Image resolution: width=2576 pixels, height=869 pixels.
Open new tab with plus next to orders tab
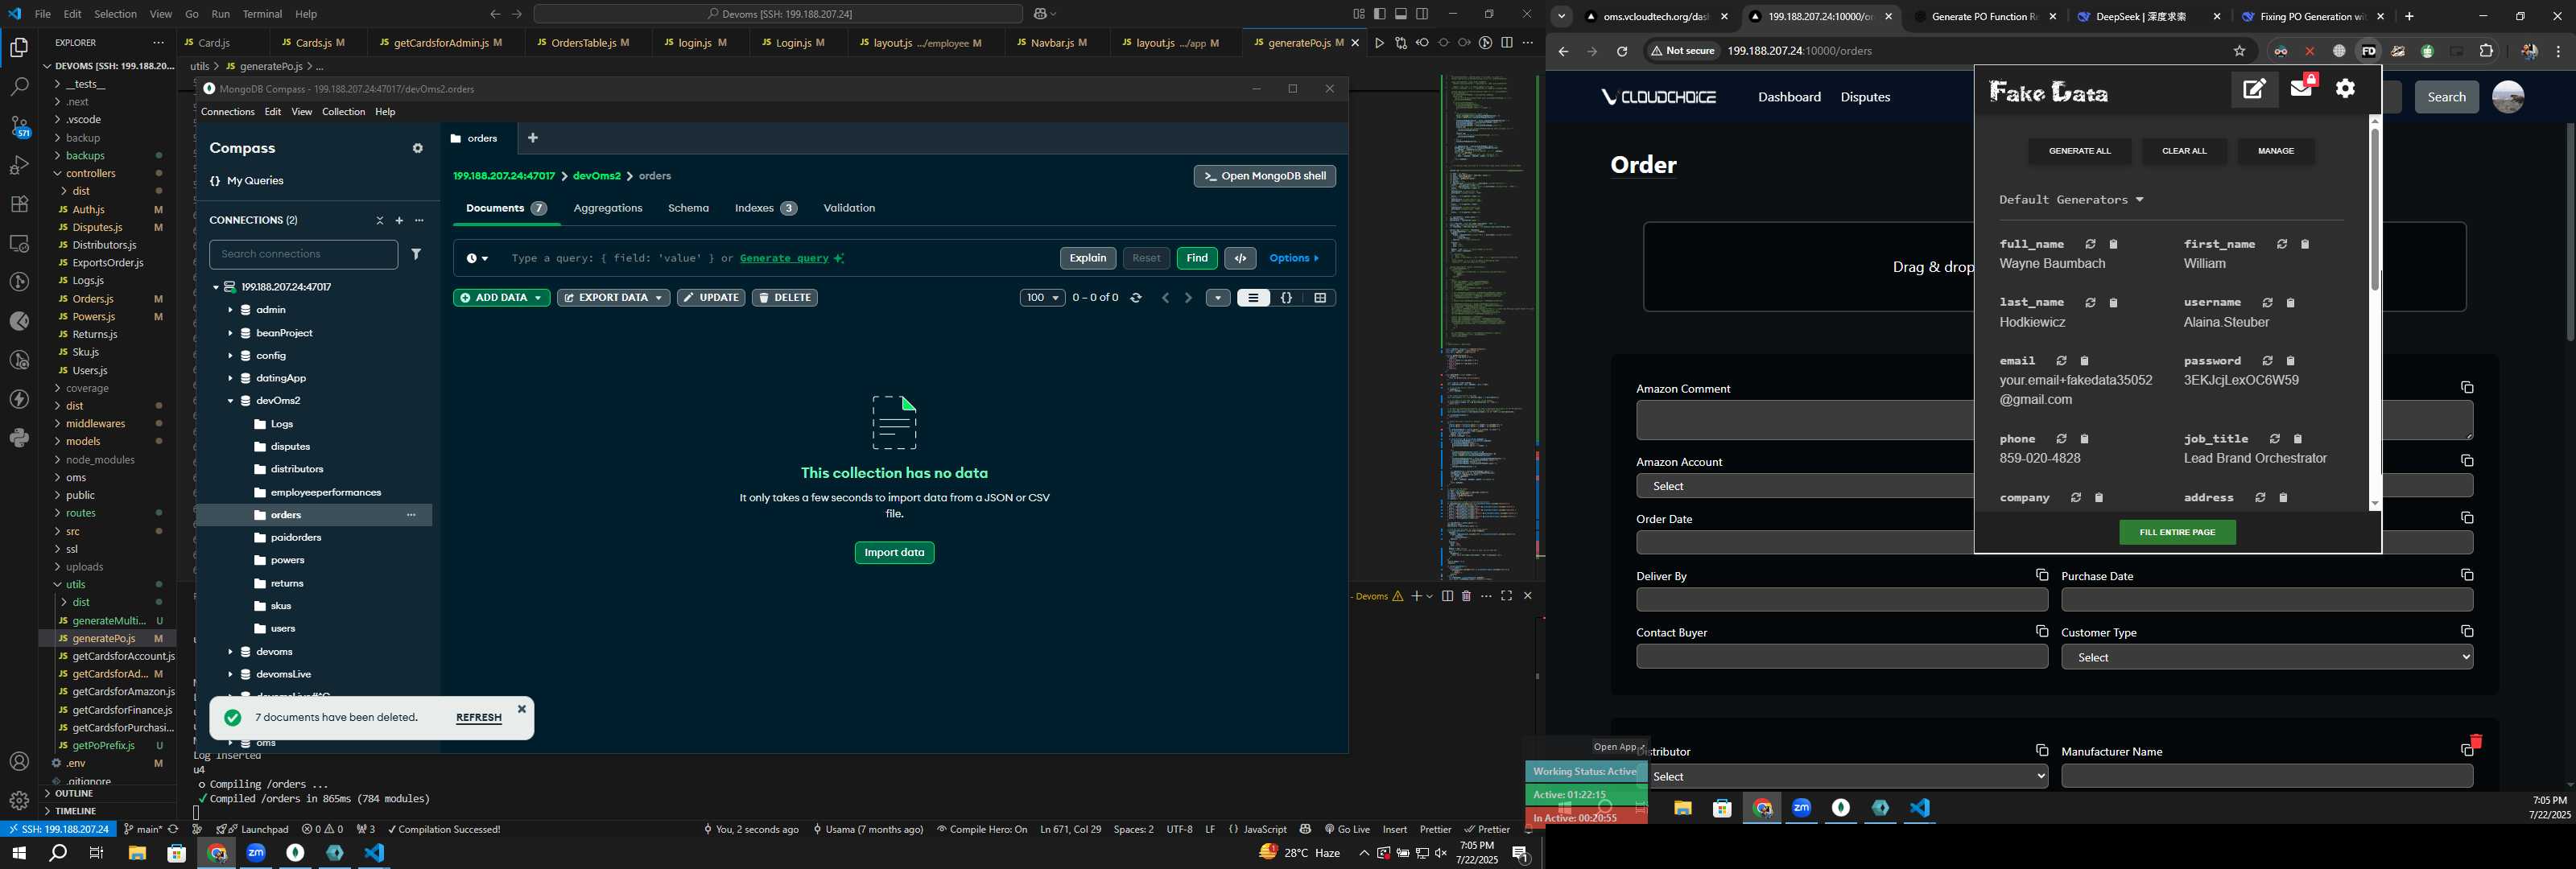click(x=533, y=138)
